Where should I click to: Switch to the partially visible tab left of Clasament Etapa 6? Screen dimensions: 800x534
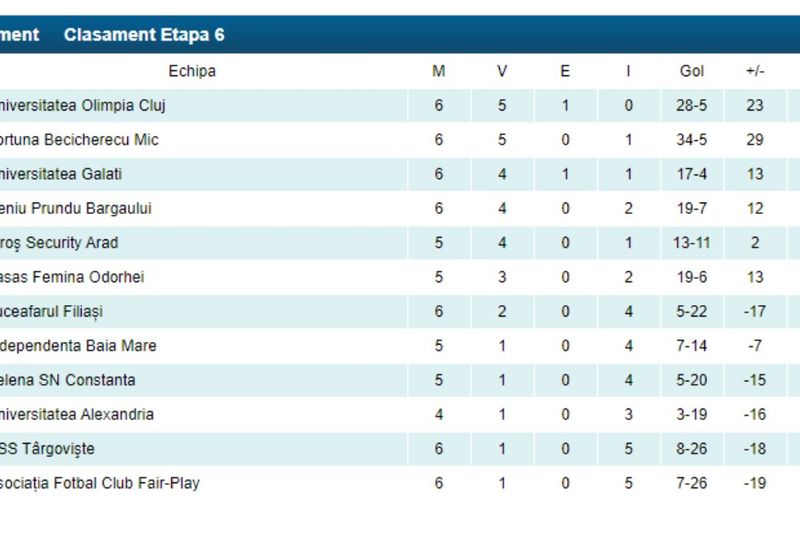point(19,35)
